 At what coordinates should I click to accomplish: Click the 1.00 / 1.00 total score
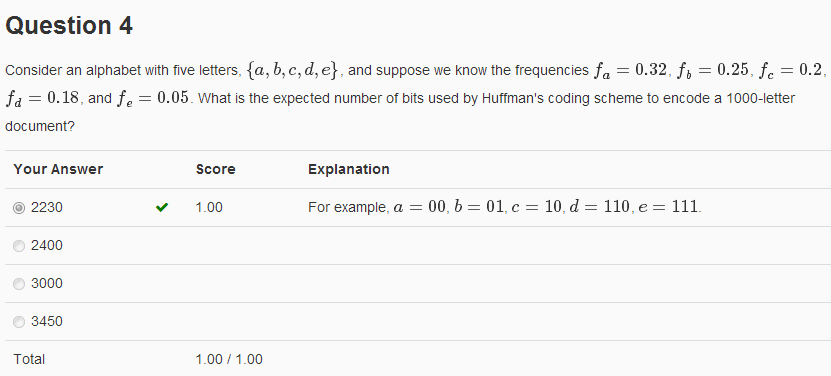(229, 359)
